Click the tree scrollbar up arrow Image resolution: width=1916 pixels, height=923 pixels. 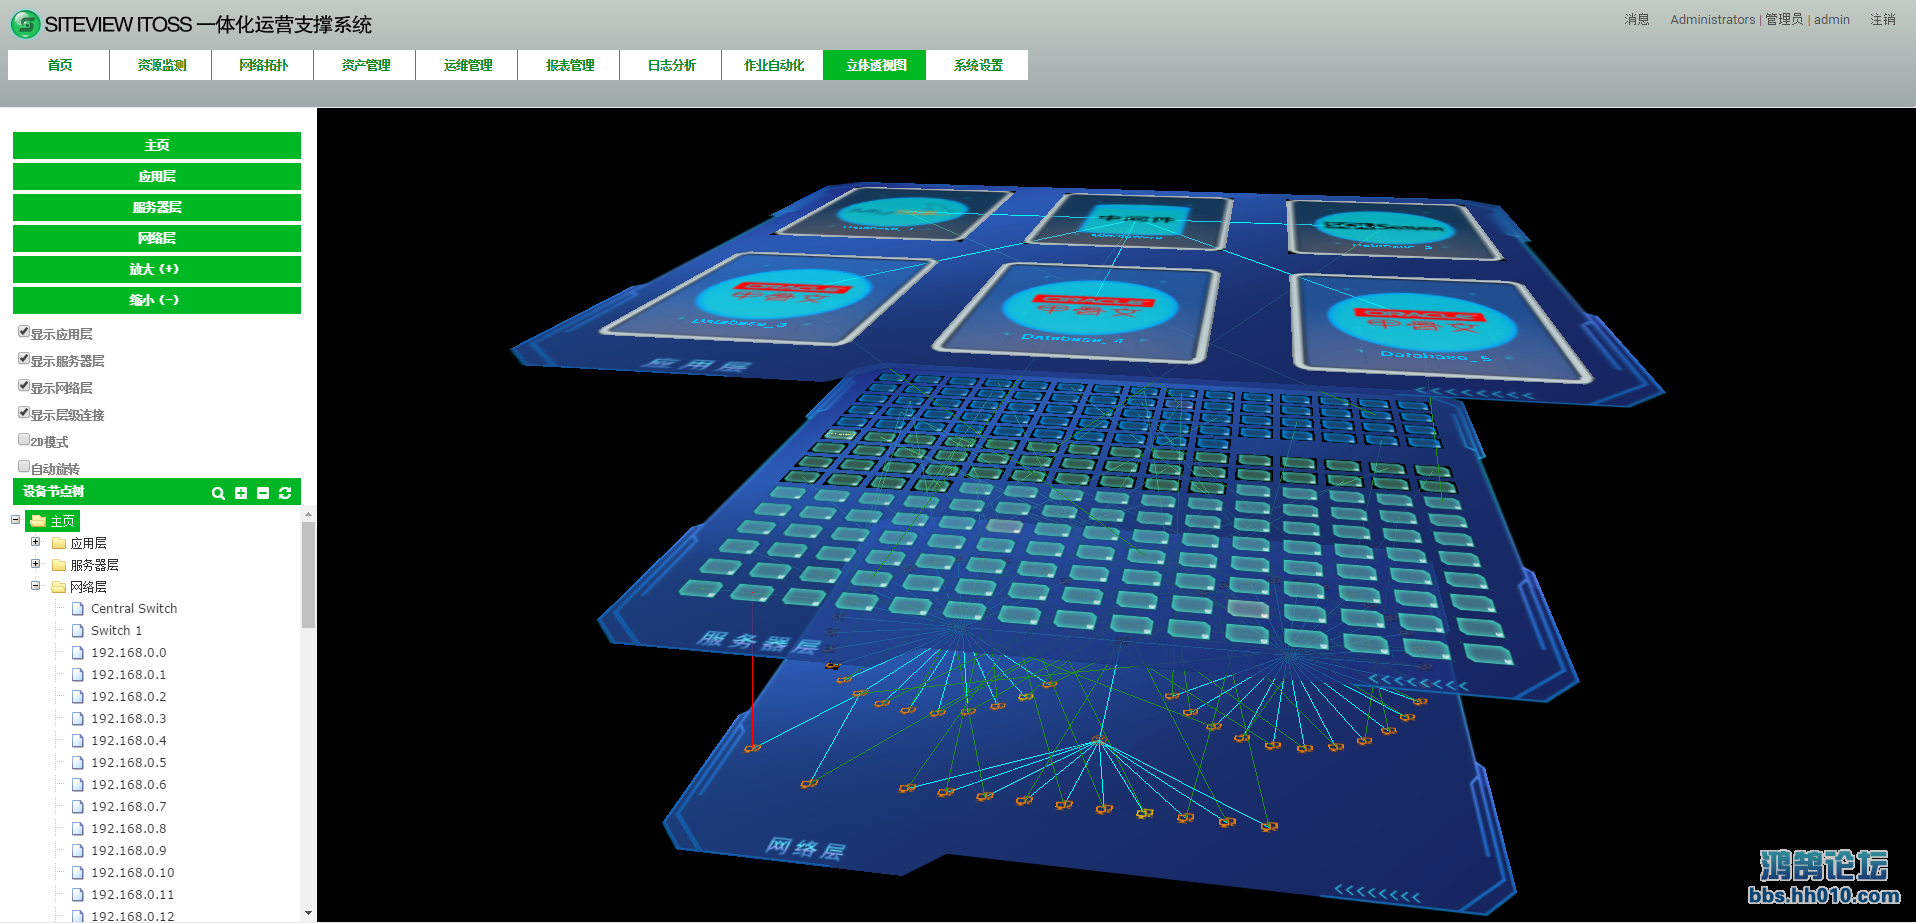tap(308, 514)
